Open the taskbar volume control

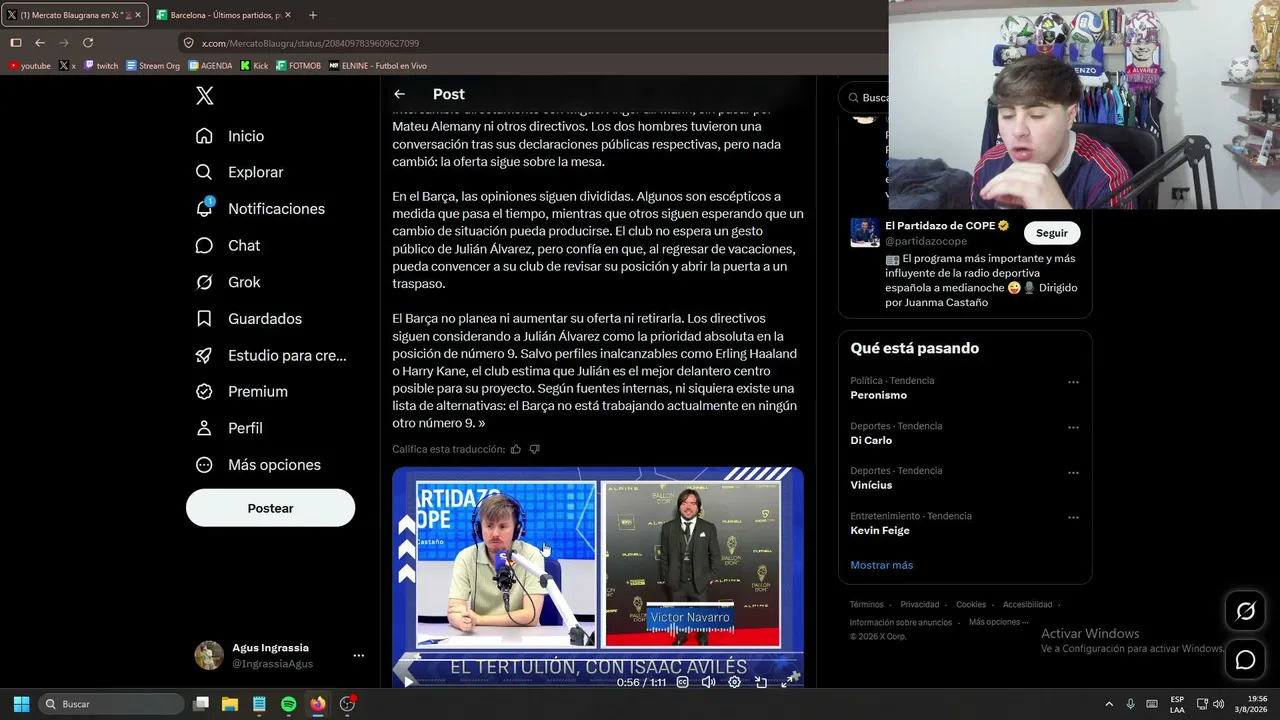pos(1218,704)
